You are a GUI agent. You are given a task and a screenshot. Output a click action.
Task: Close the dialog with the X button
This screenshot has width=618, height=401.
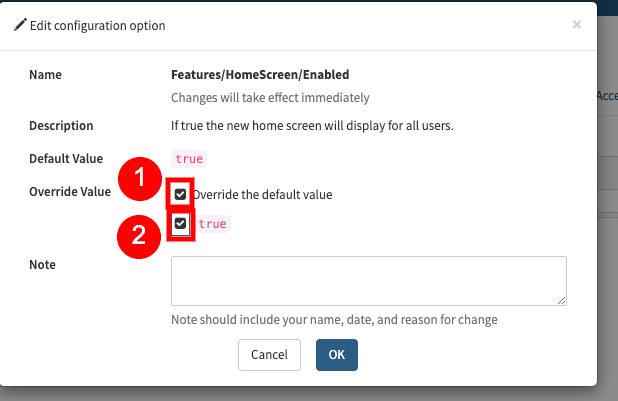pos(576,25)
